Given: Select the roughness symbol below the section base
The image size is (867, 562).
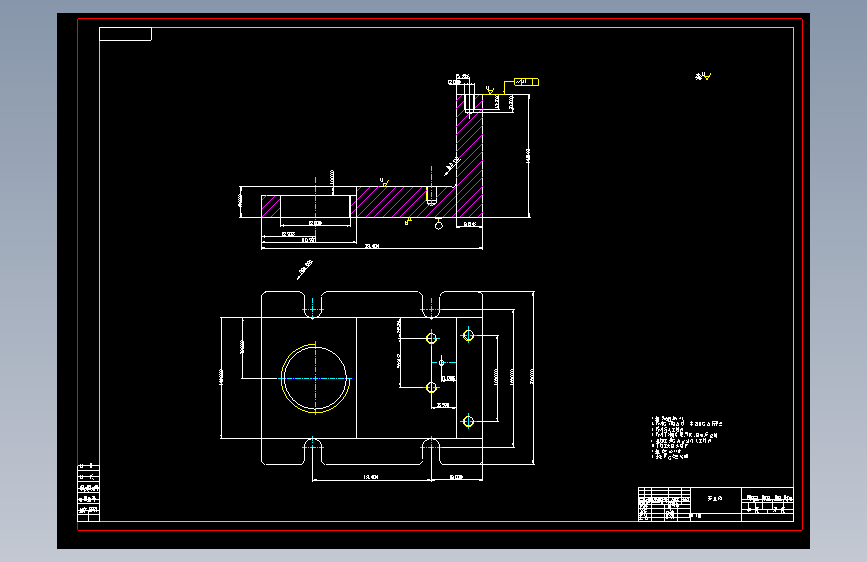Looking at the screenshot, I should pos(408,221).
